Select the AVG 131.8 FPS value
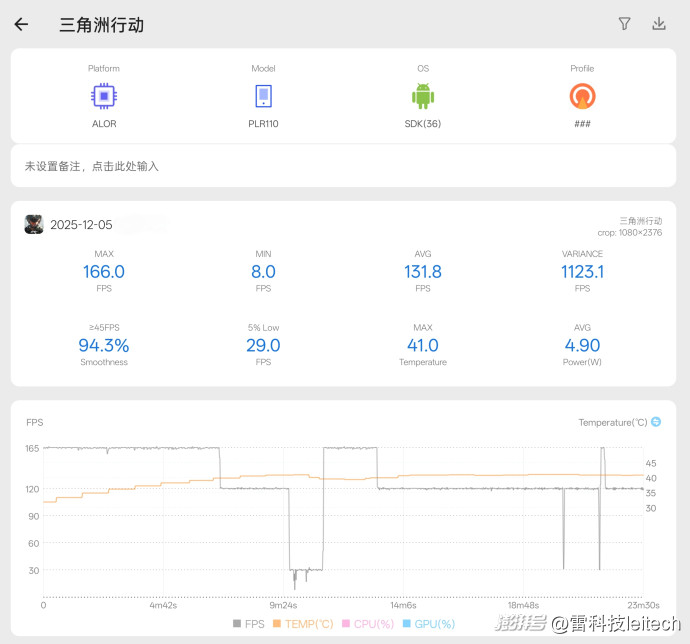Viewport: 690px width, 644px height. (x=422, y=271)
